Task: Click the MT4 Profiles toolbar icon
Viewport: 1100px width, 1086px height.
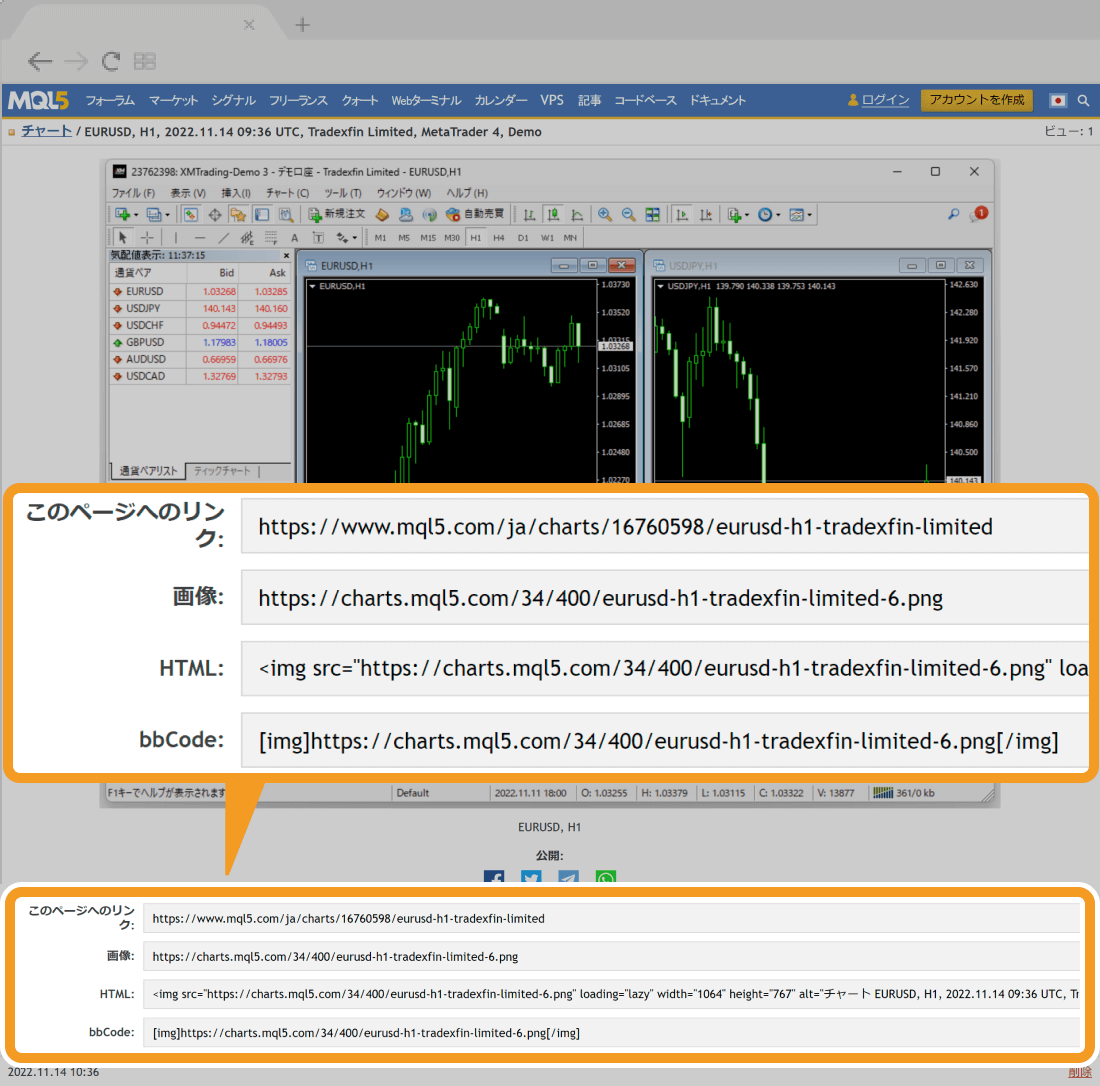Action: click(x=154, y=215)
